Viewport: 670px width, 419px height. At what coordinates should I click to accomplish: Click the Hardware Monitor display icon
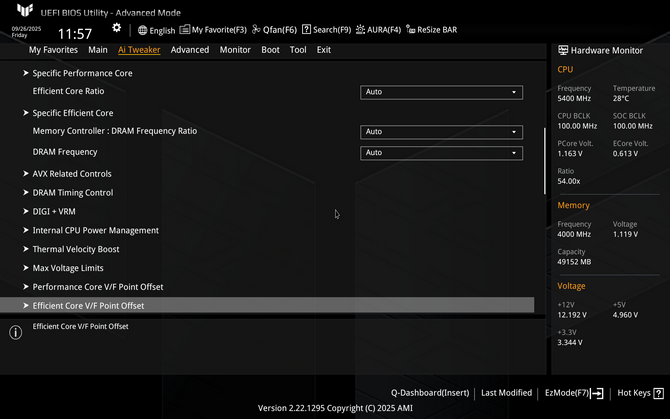pos(563,50)
